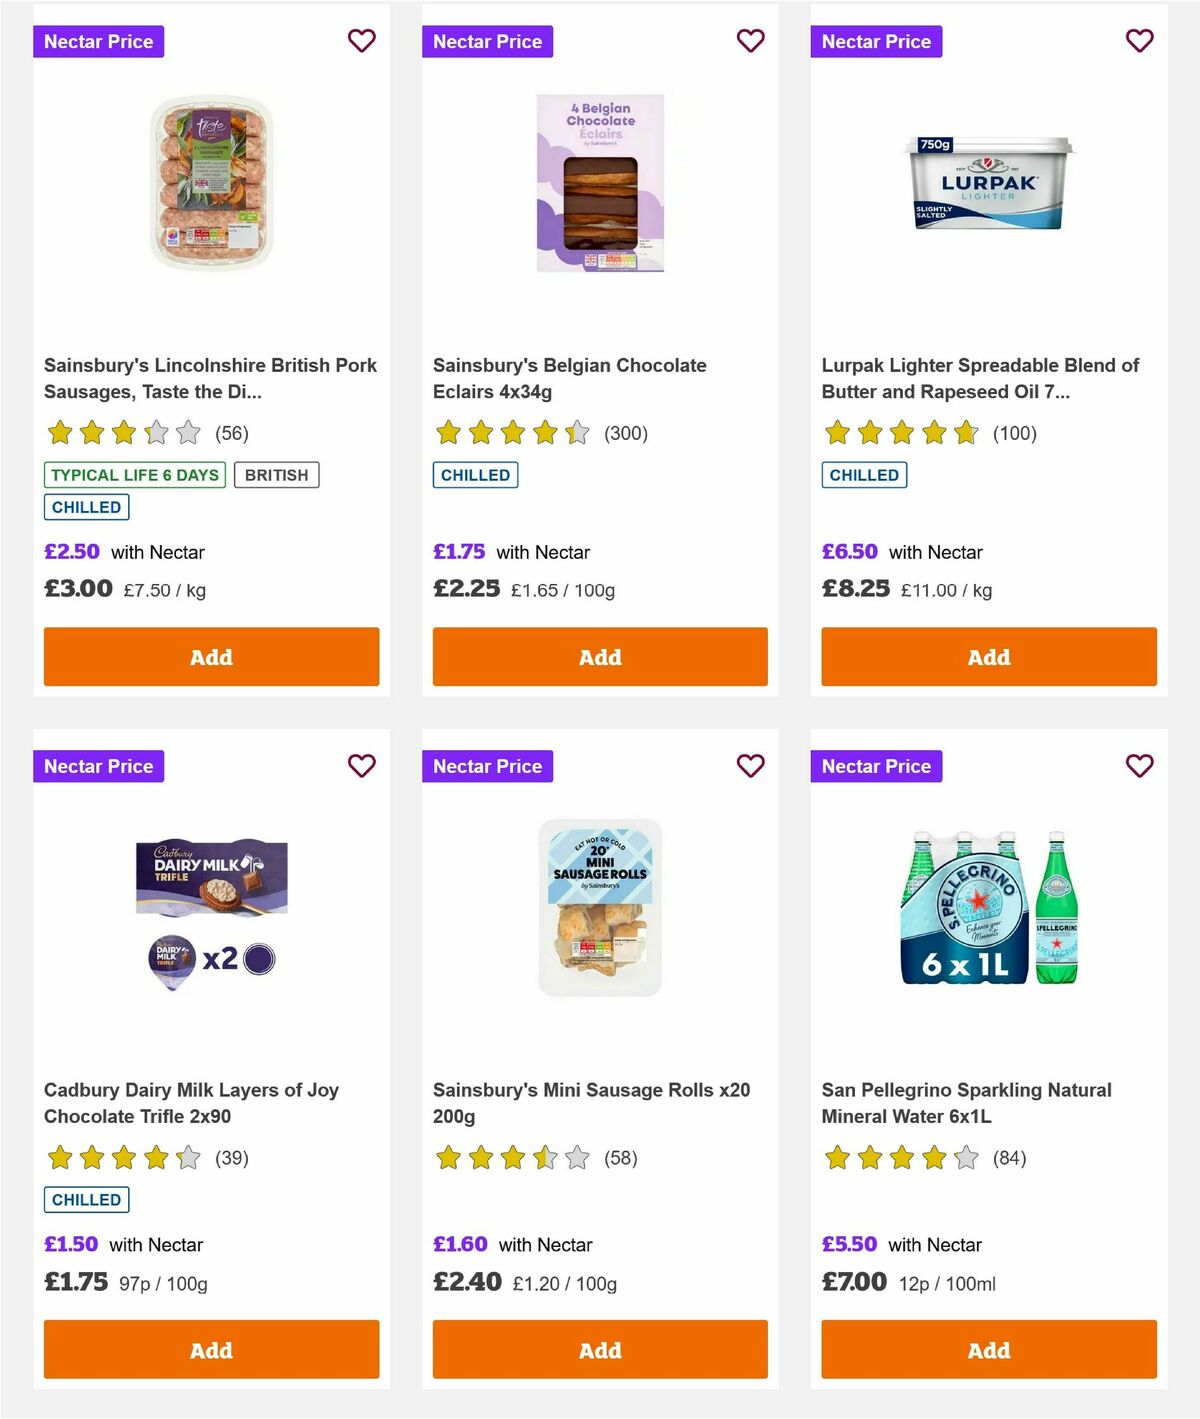
Task: Click the heart icon on Cadbury Dairy Milk Trifle
Action: [x=361, y=766]
